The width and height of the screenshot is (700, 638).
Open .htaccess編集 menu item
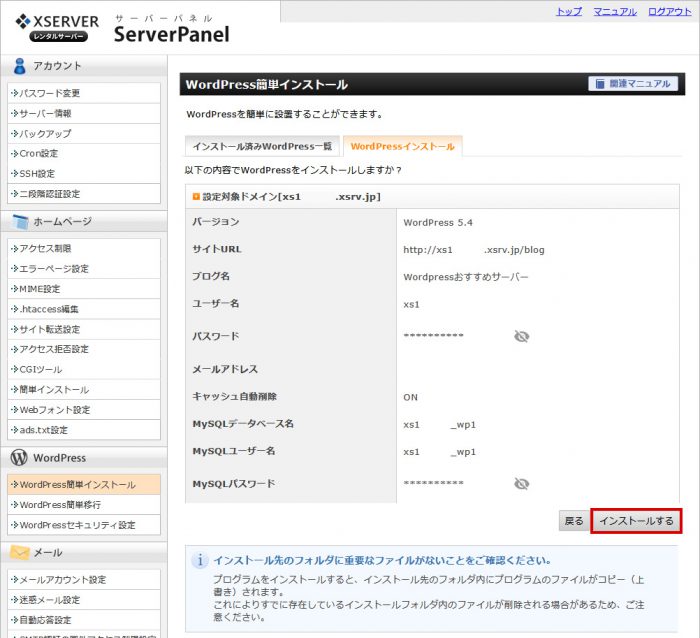84,309
